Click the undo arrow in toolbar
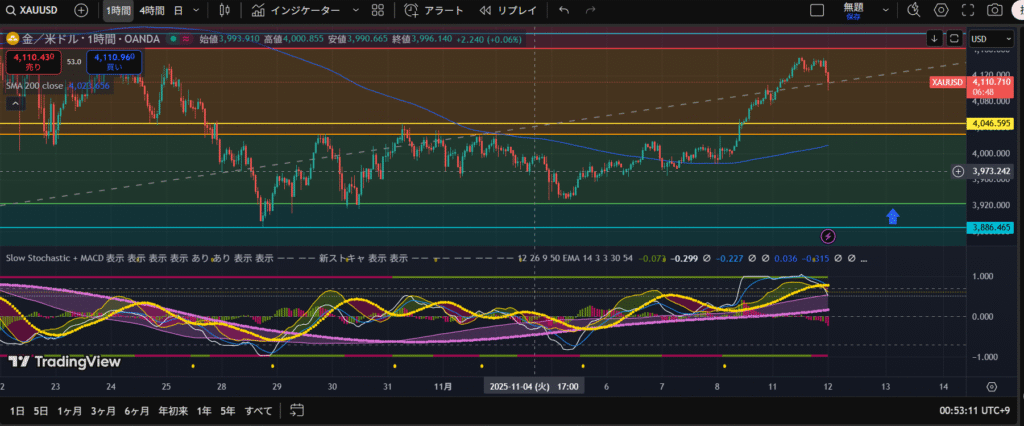 pos(564,11)
